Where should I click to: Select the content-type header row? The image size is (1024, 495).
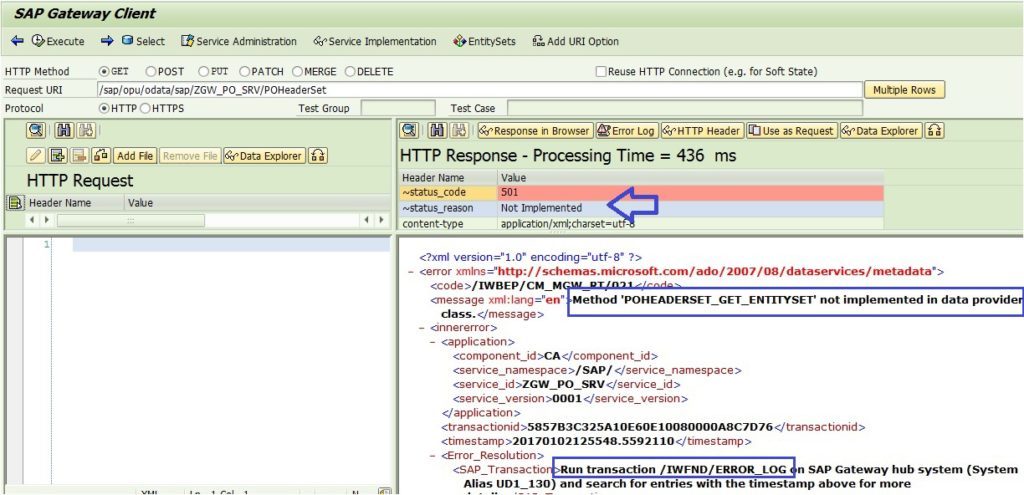[x=641, y=223]
